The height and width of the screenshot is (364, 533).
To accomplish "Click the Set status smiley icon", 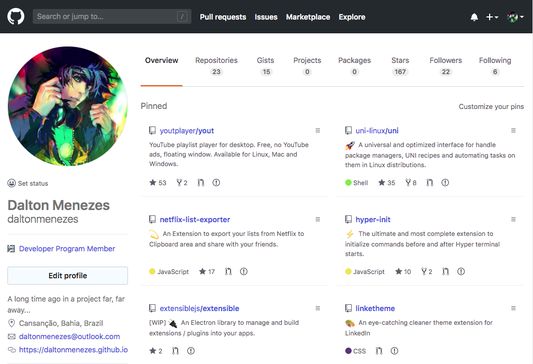I will pyautogui.click(x=12, y=183).
